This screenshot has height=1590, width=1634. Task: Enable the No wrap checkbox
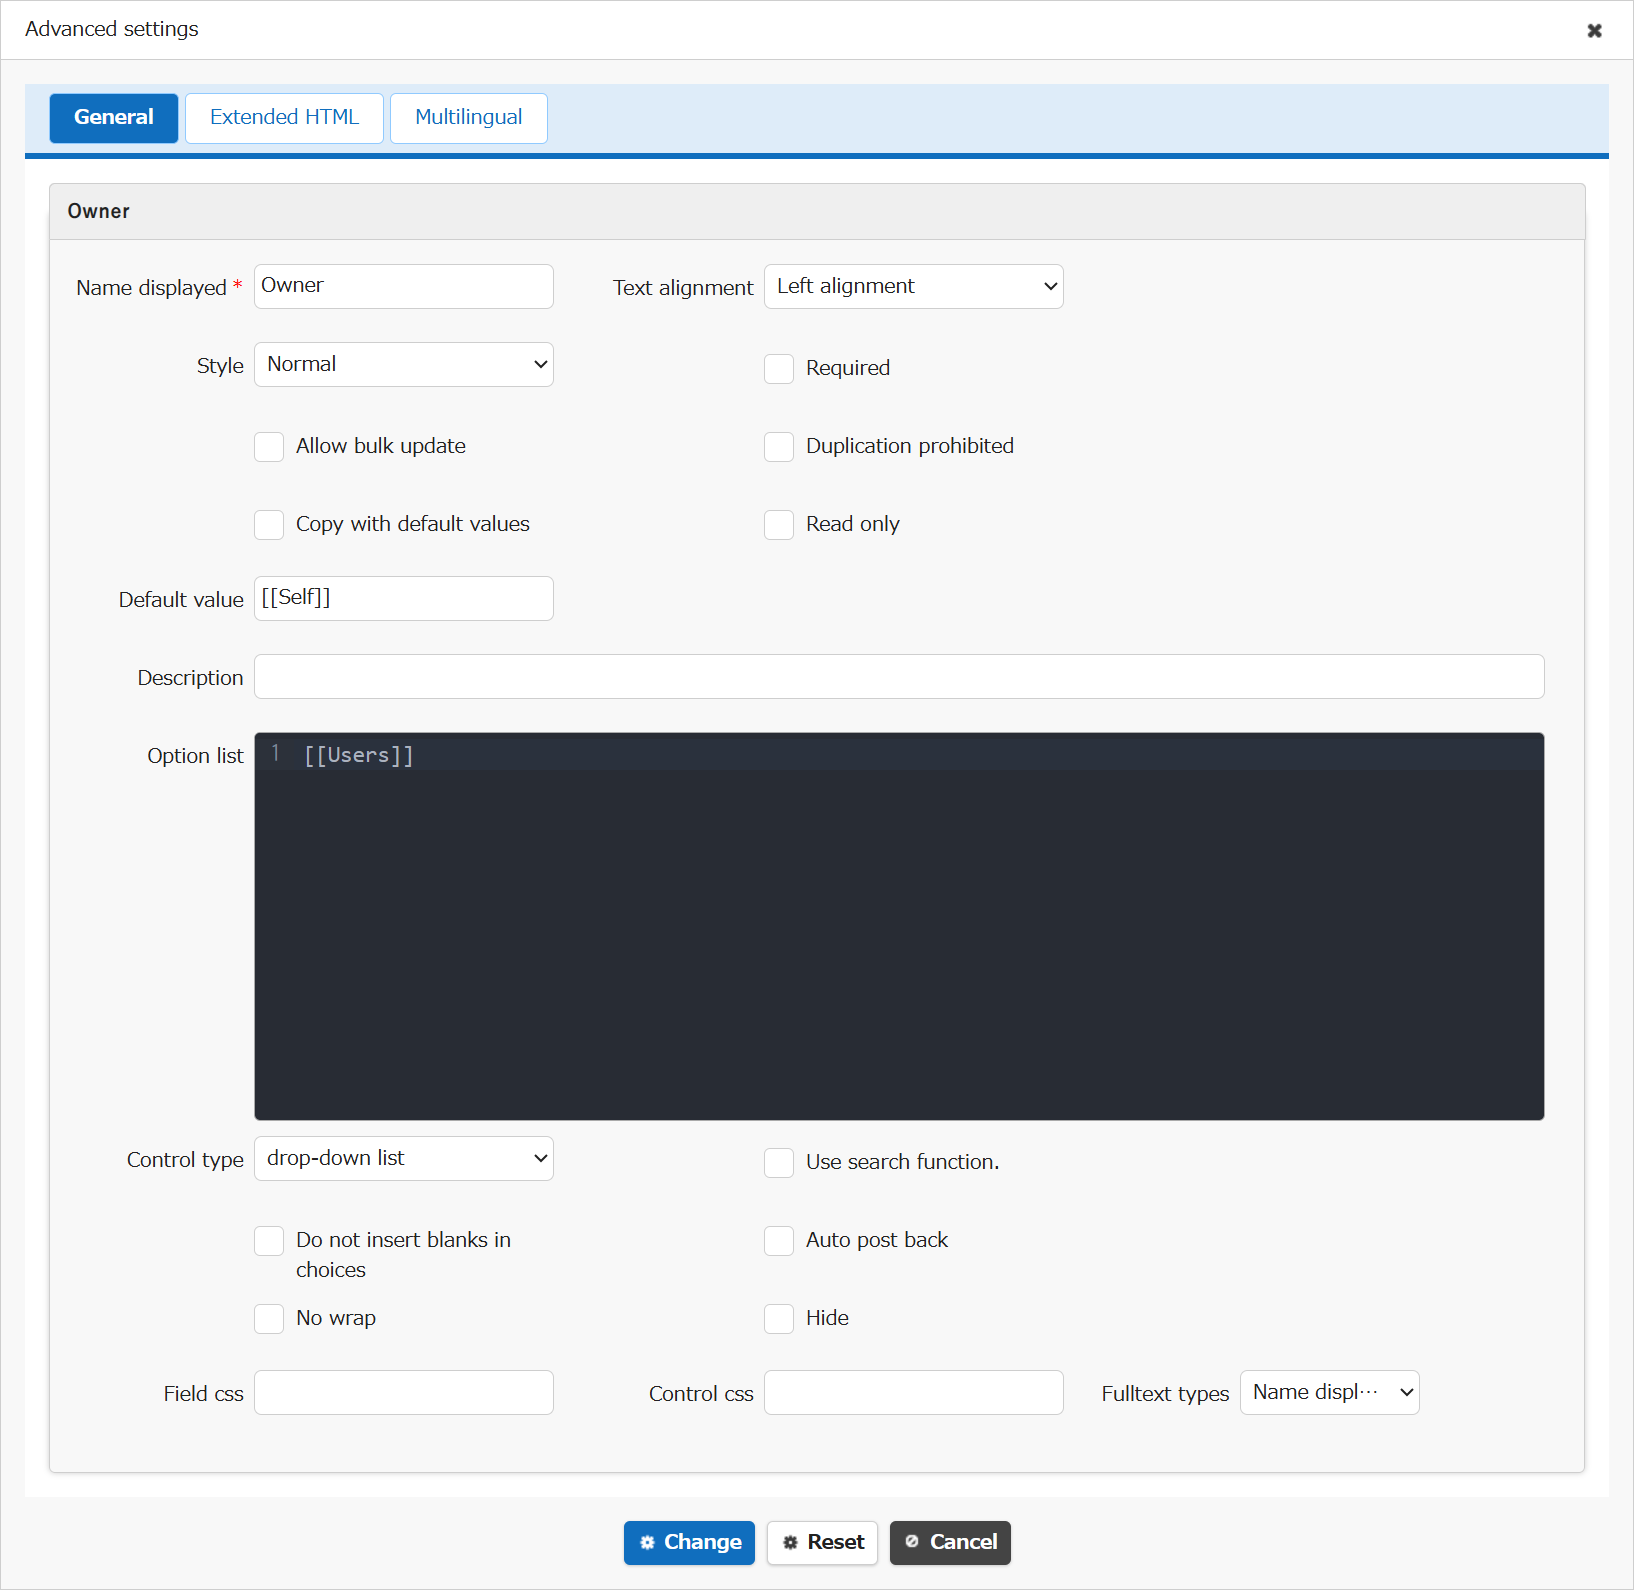click(269, 1318)
